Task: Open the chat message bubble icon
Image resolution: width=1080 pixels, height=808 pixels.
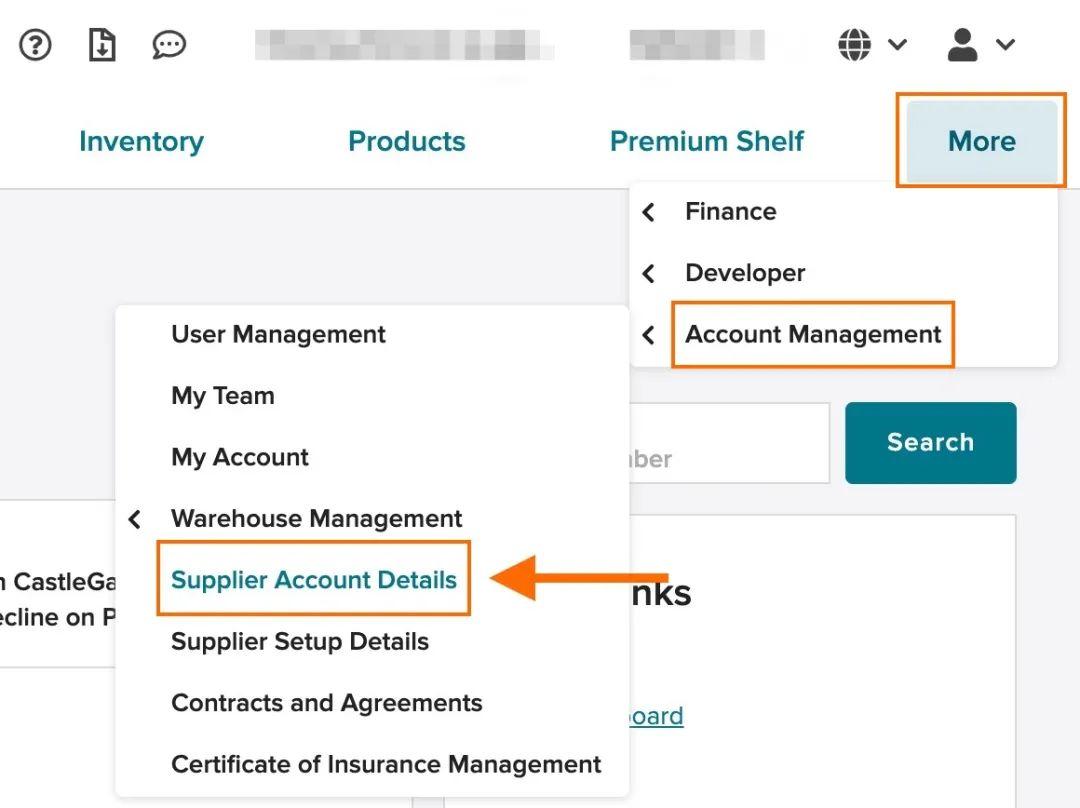Action: pos(169,45)
